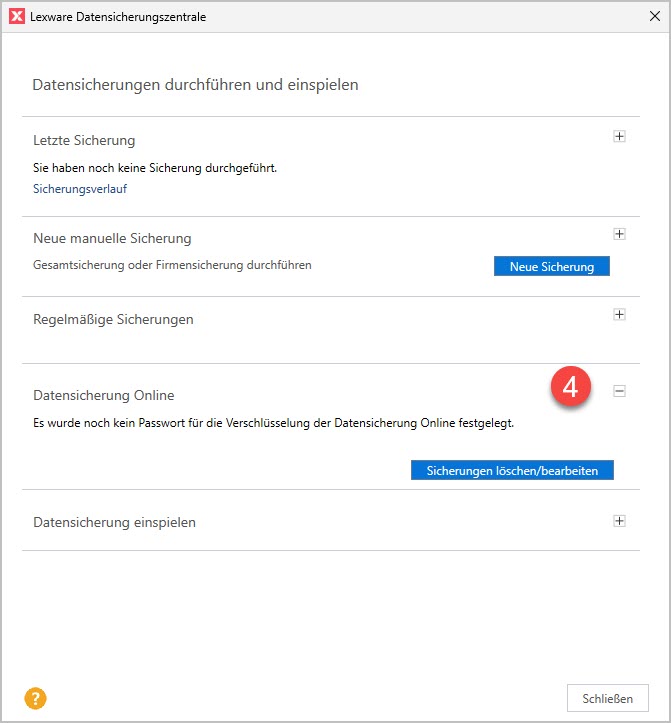The image size is (671, 723).
Task: Close the Datensicherungszentrale window with X
Action: pyautogui.click(x=654, y=17)
